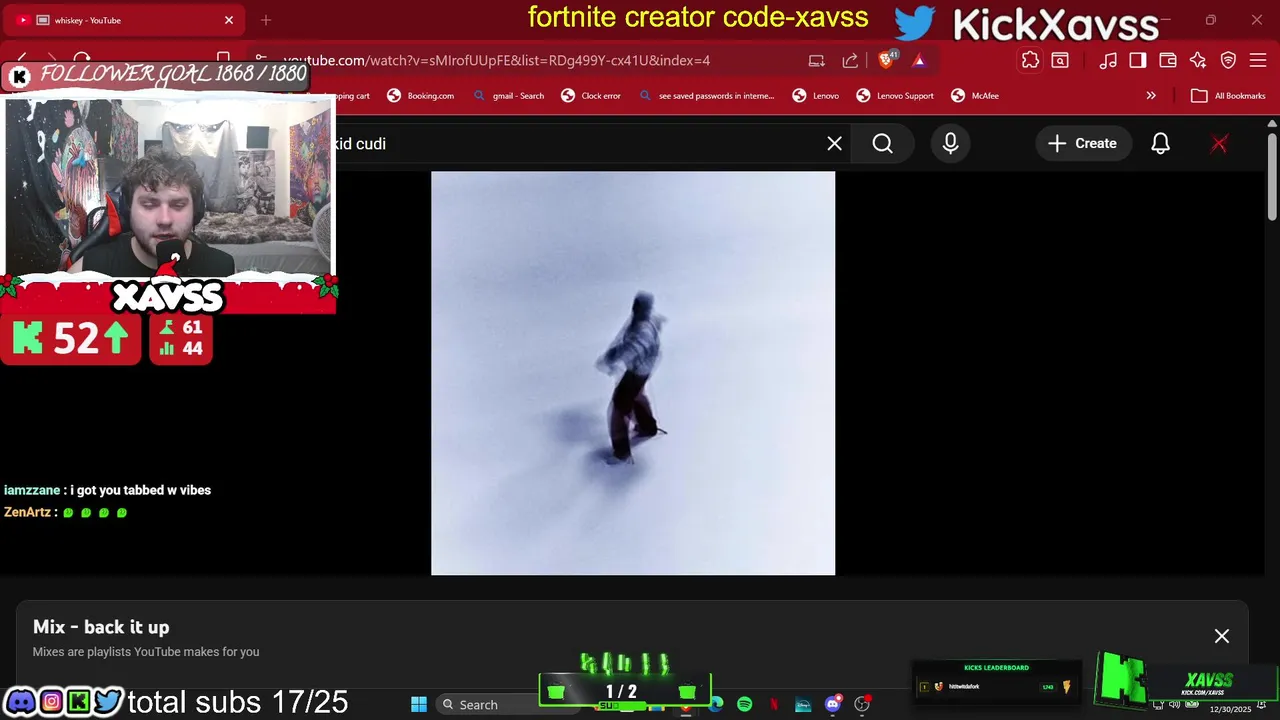Click the taskbar date 12/30/2025
Image resolution: width=1280 pixels, height=720 pixels.
tap(1230, 709)
